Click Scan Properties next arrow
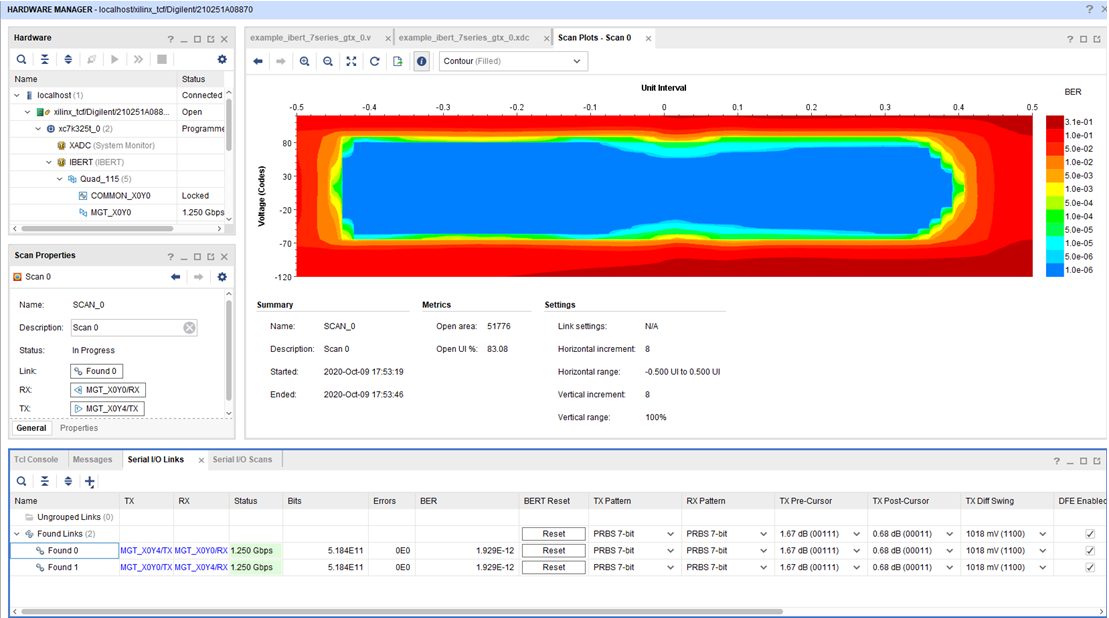The width and height of the screenshot is (1109, 618). click(199, 276)
